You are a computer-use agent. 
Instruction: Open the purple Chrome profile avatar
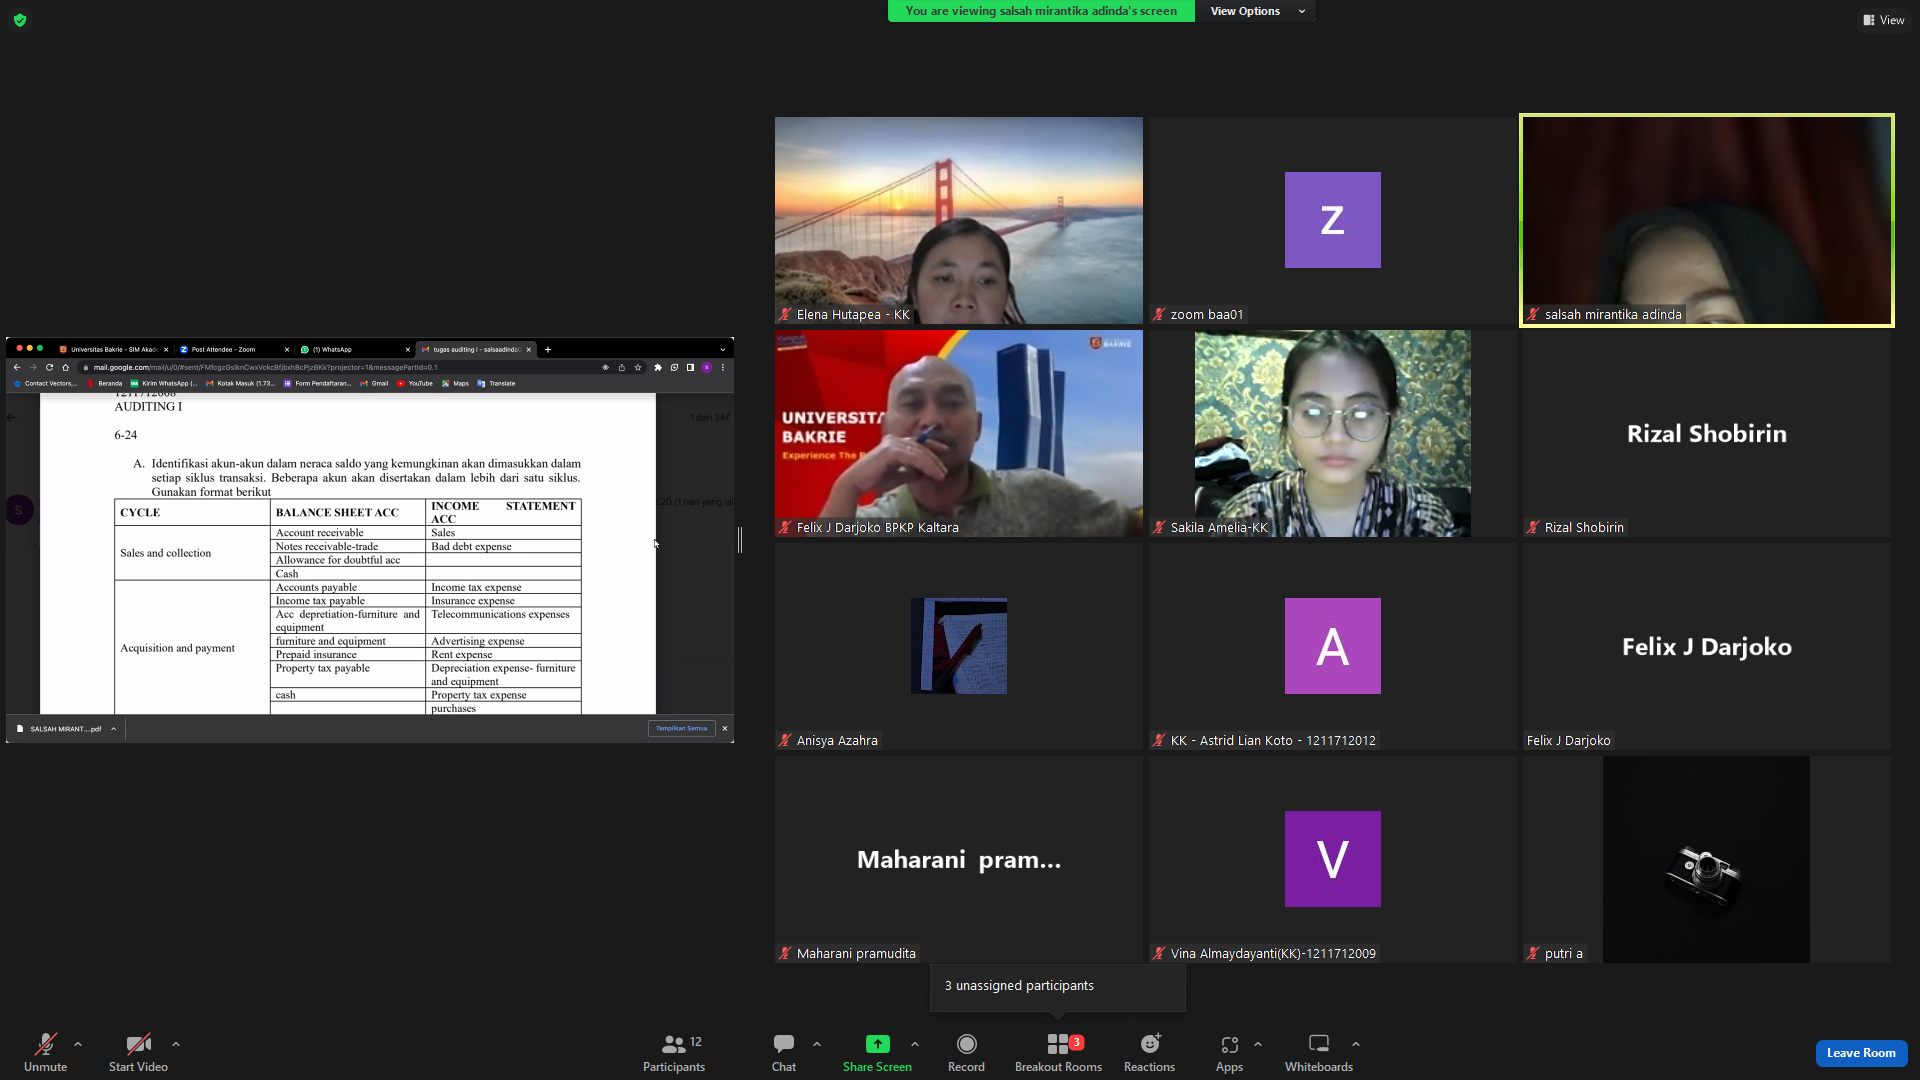[707, 367]
